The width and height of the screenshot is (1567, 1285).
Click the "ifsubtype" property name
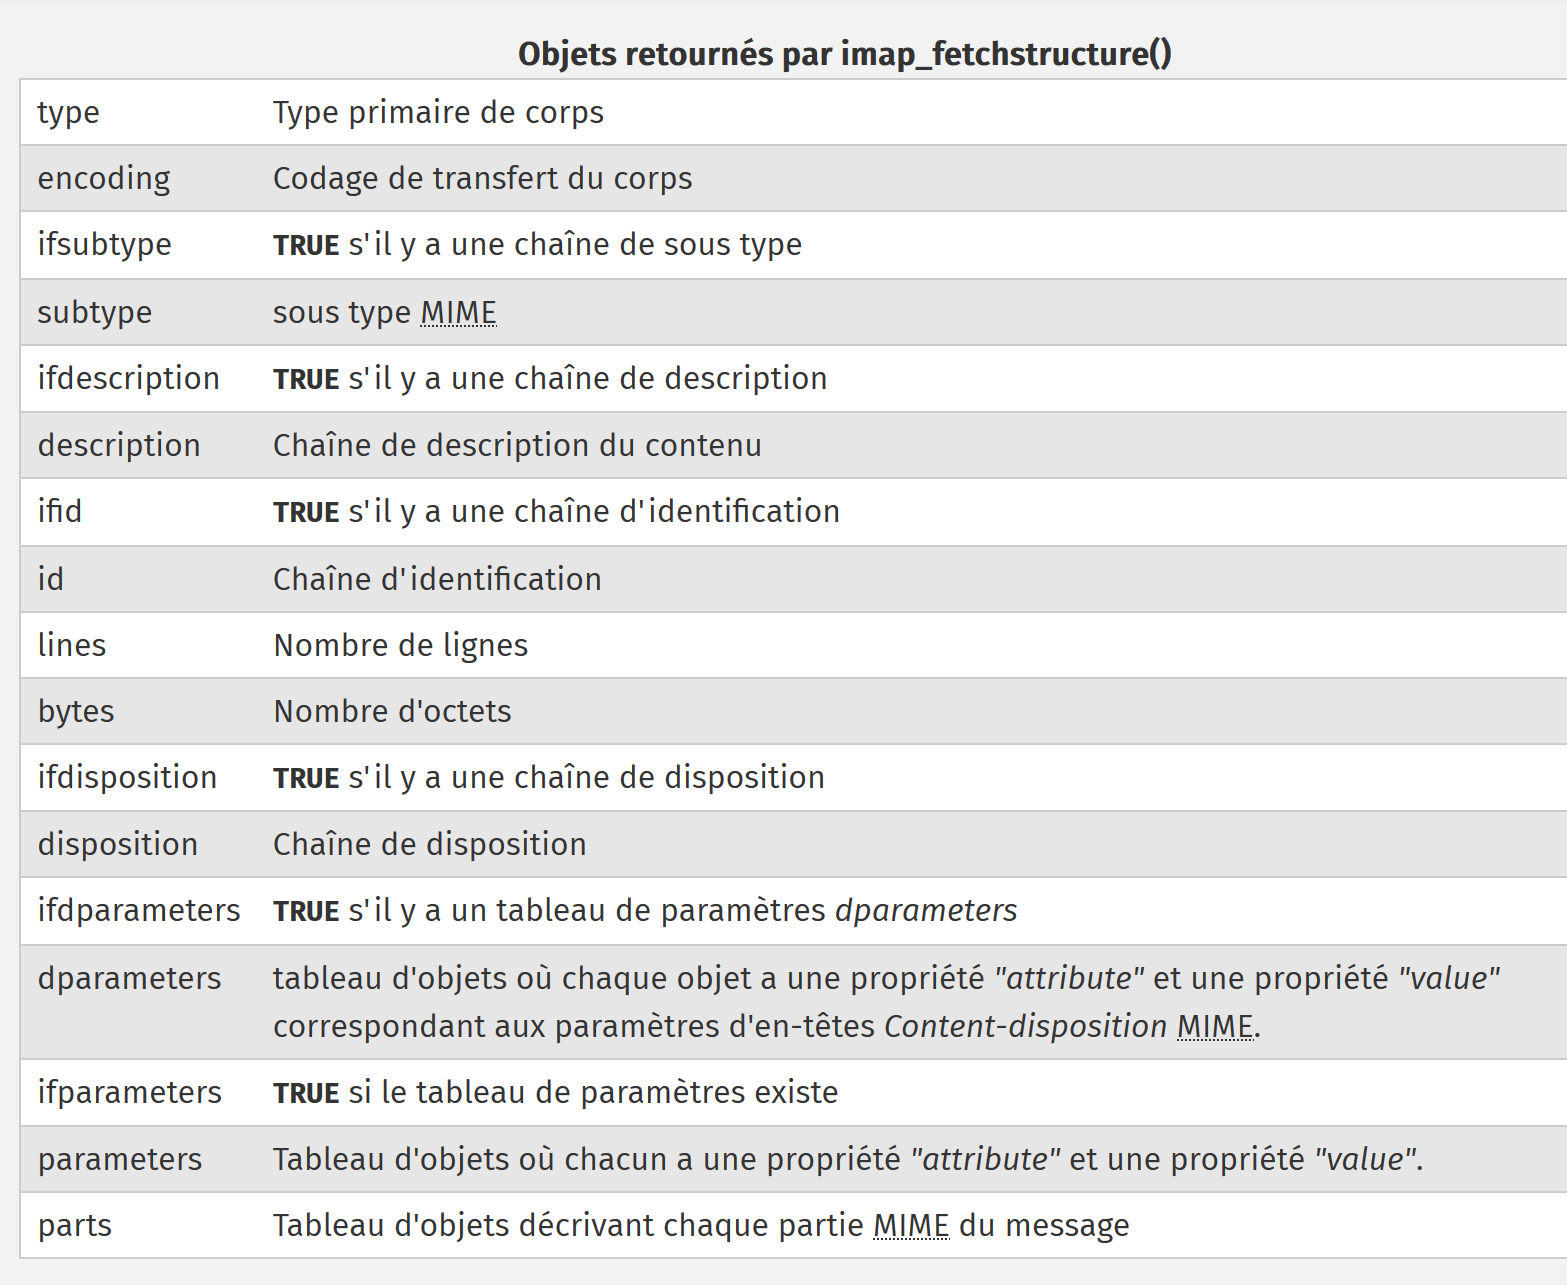coord(104,245)
